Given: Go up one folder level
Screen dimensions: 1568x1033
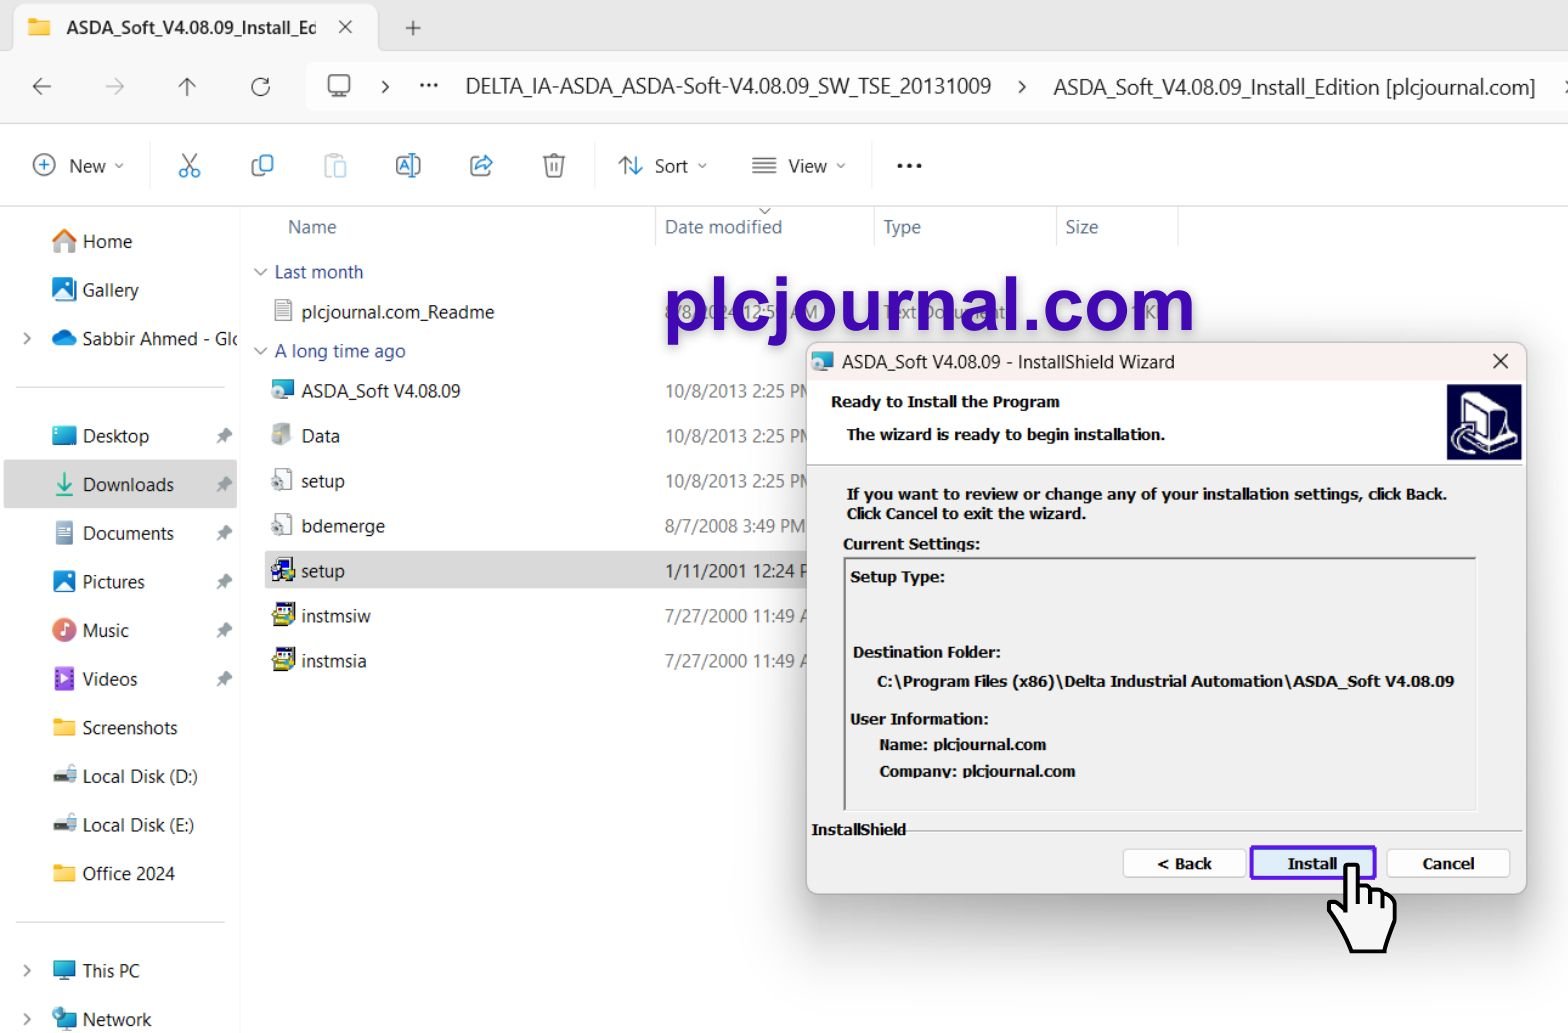Looking at the screenshot, I should tap(187, 87).
